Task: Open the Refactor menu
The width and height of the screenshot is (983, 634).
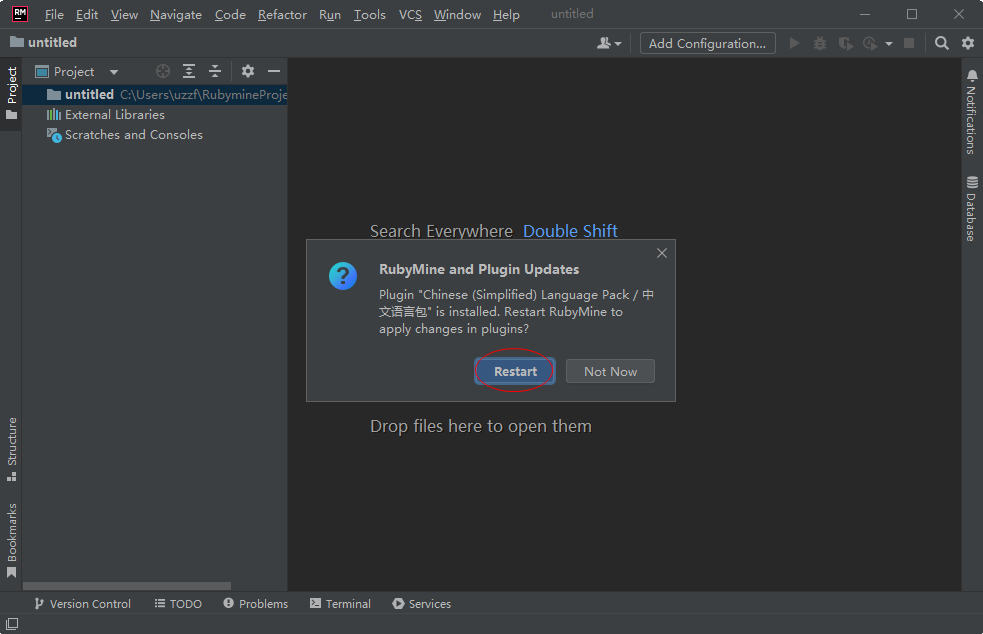Action: point(282,14)
